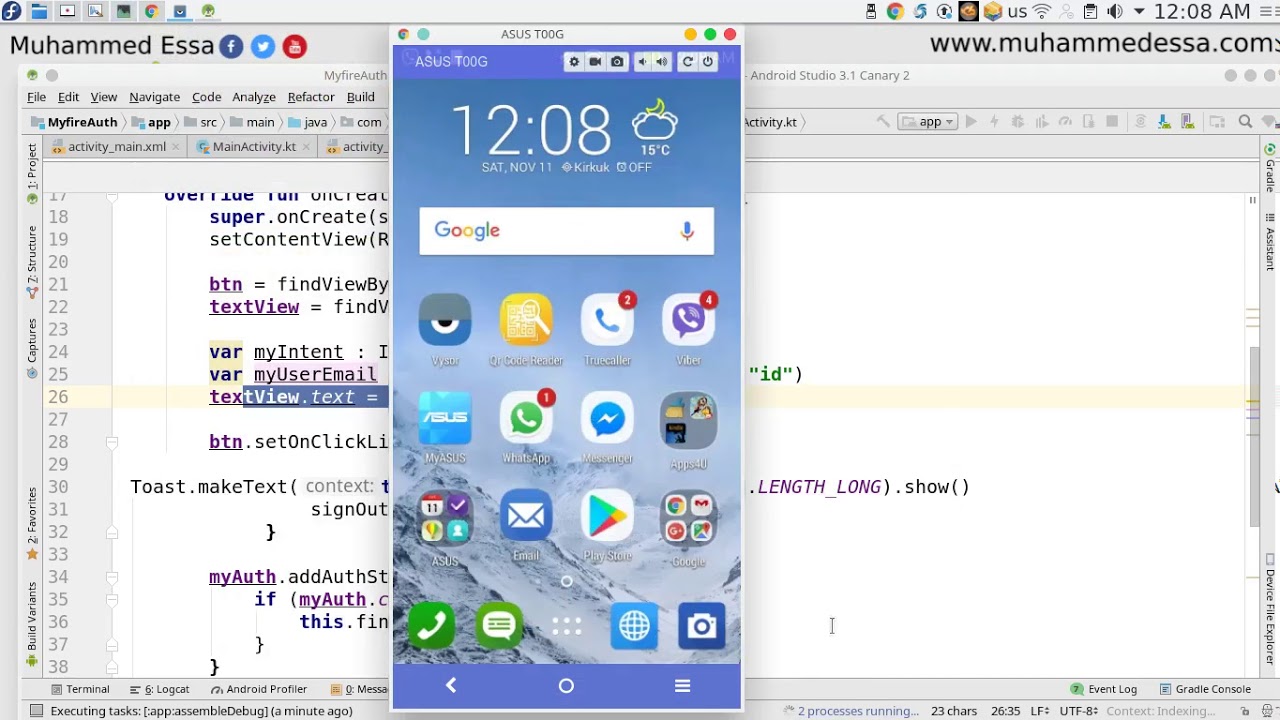The height and width of the screenshot is (720, 1280).
Task: Open WhatsApp on the phone
Action: point(526,418)
